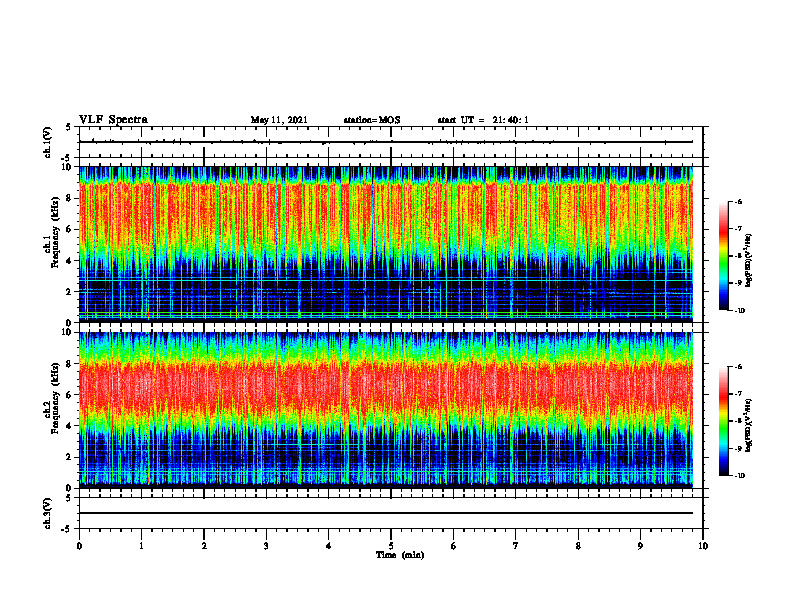Screen dimensions: 792x612
Task: Select the date text "May 11, 2021"
Action: coord(279,120)
